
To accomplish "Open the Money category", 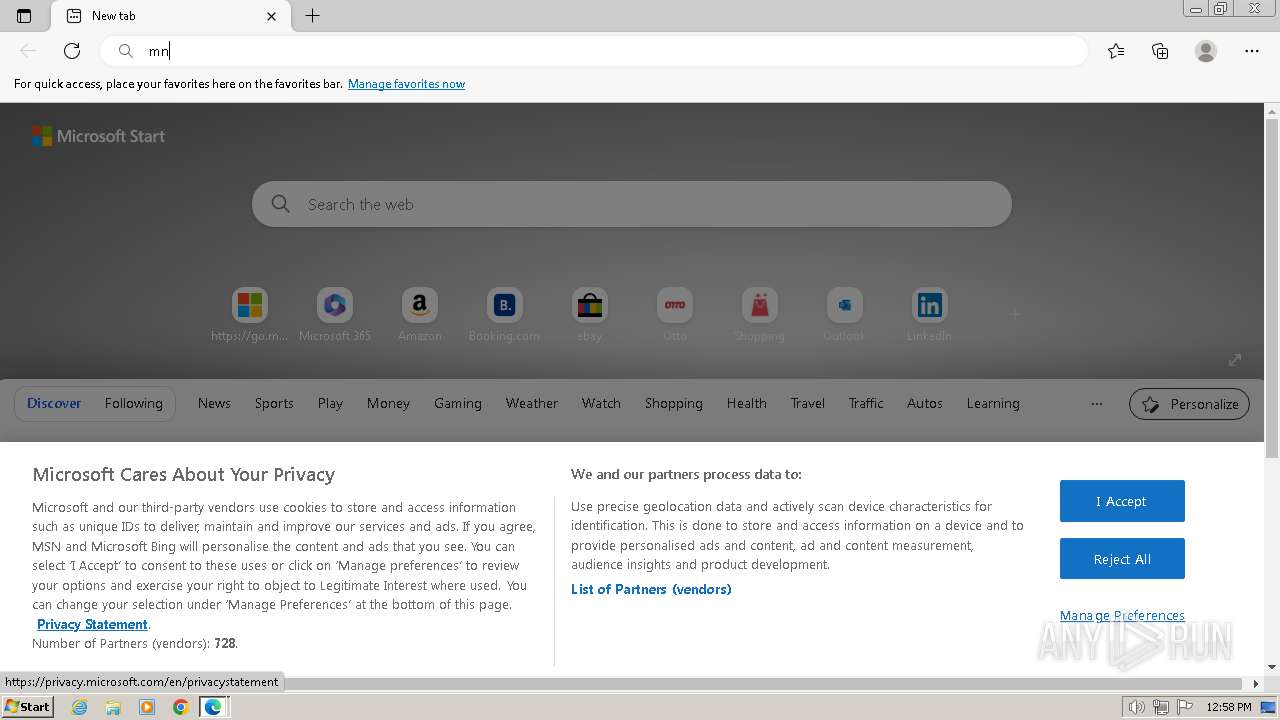I will pyautogui.click(x=388, y=403).
